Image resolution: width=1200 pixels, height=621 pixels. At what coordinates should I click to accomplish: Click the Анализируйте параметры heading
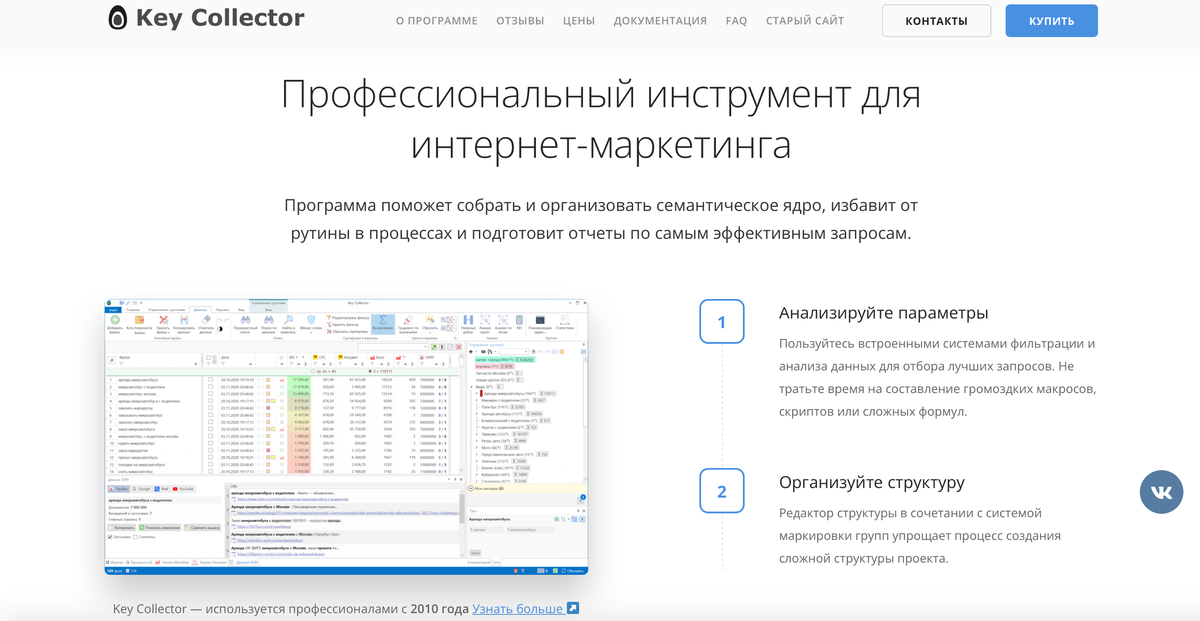pyautogui.click(x=883, y=313)
